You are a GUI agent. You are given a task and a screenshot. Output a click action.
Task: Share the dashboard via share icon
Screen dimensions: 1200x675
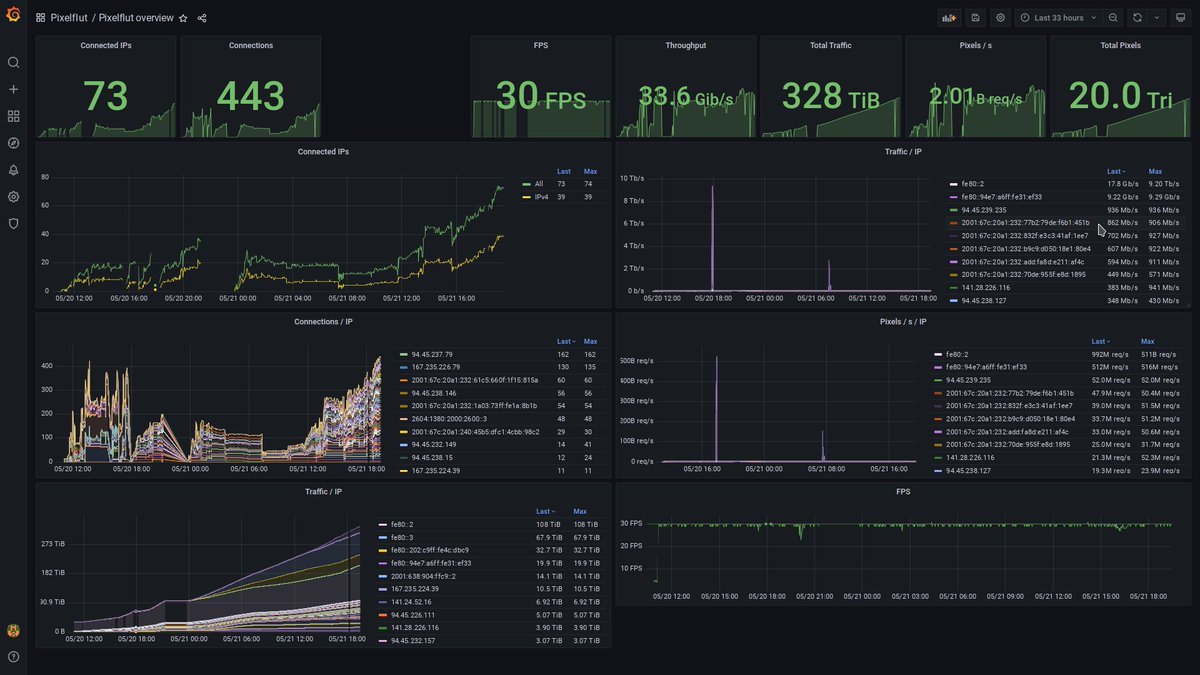coord(202,18)
